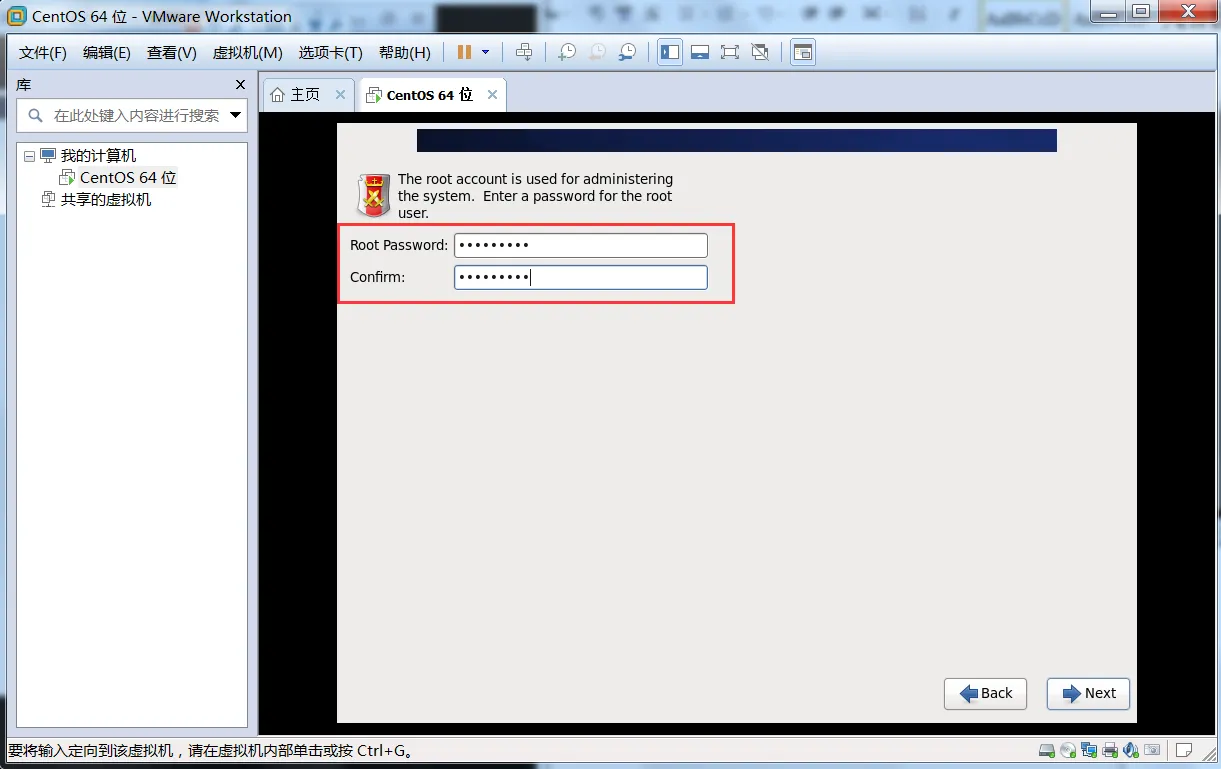Open the 编辑(E) menu
This screenshot has height=769, width=1221.
[x=107, y=53]
